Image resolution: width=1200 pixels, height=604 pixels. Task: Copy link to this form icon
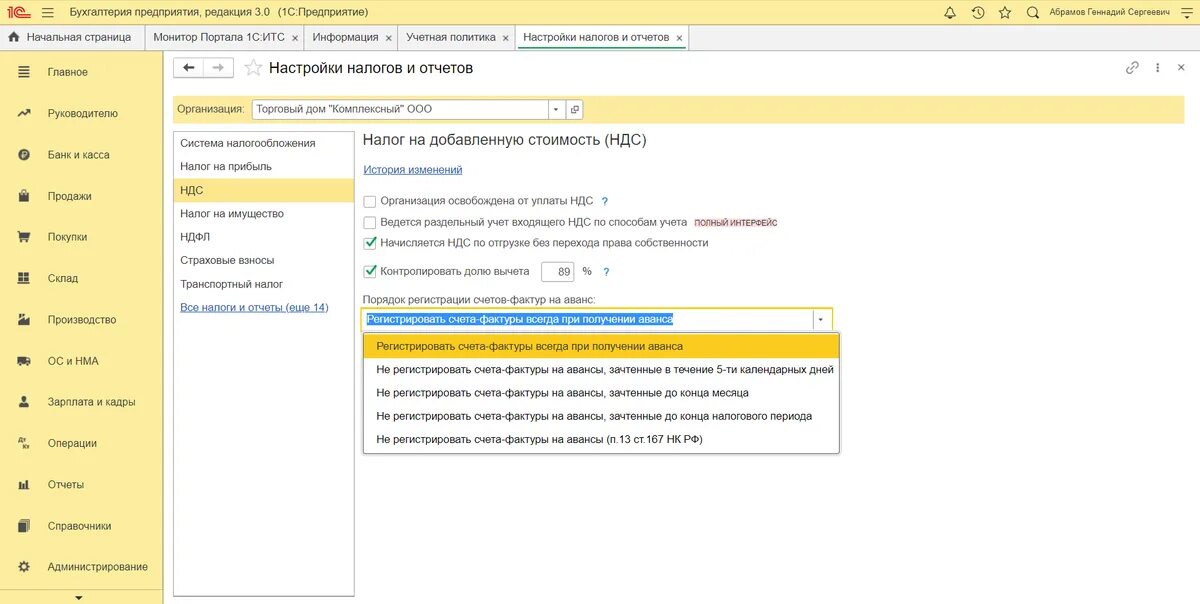(1132, 68)
